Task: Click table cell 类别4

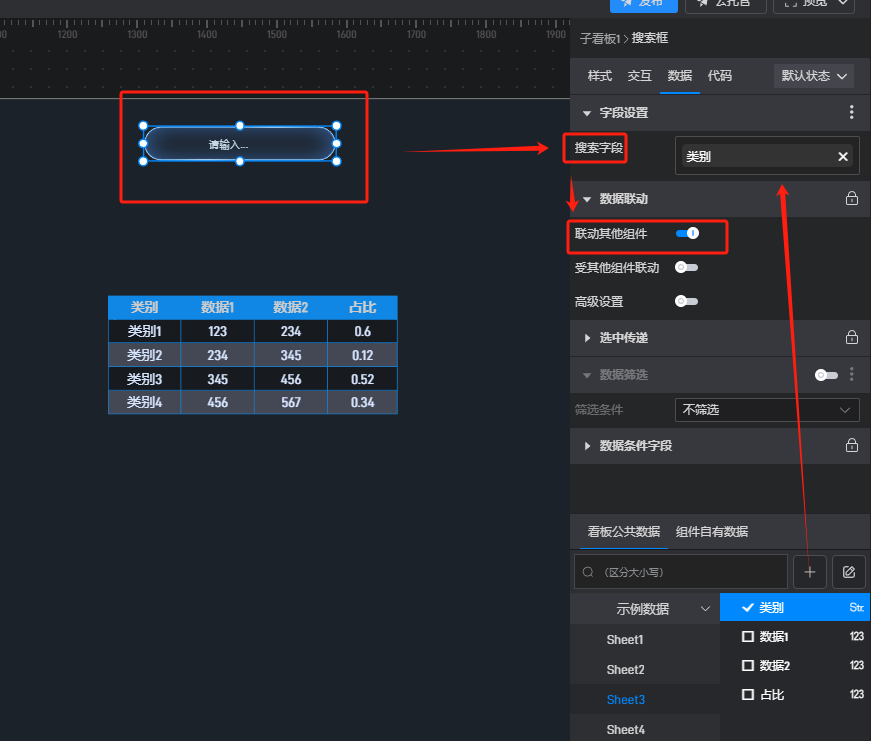Action: 144,402
